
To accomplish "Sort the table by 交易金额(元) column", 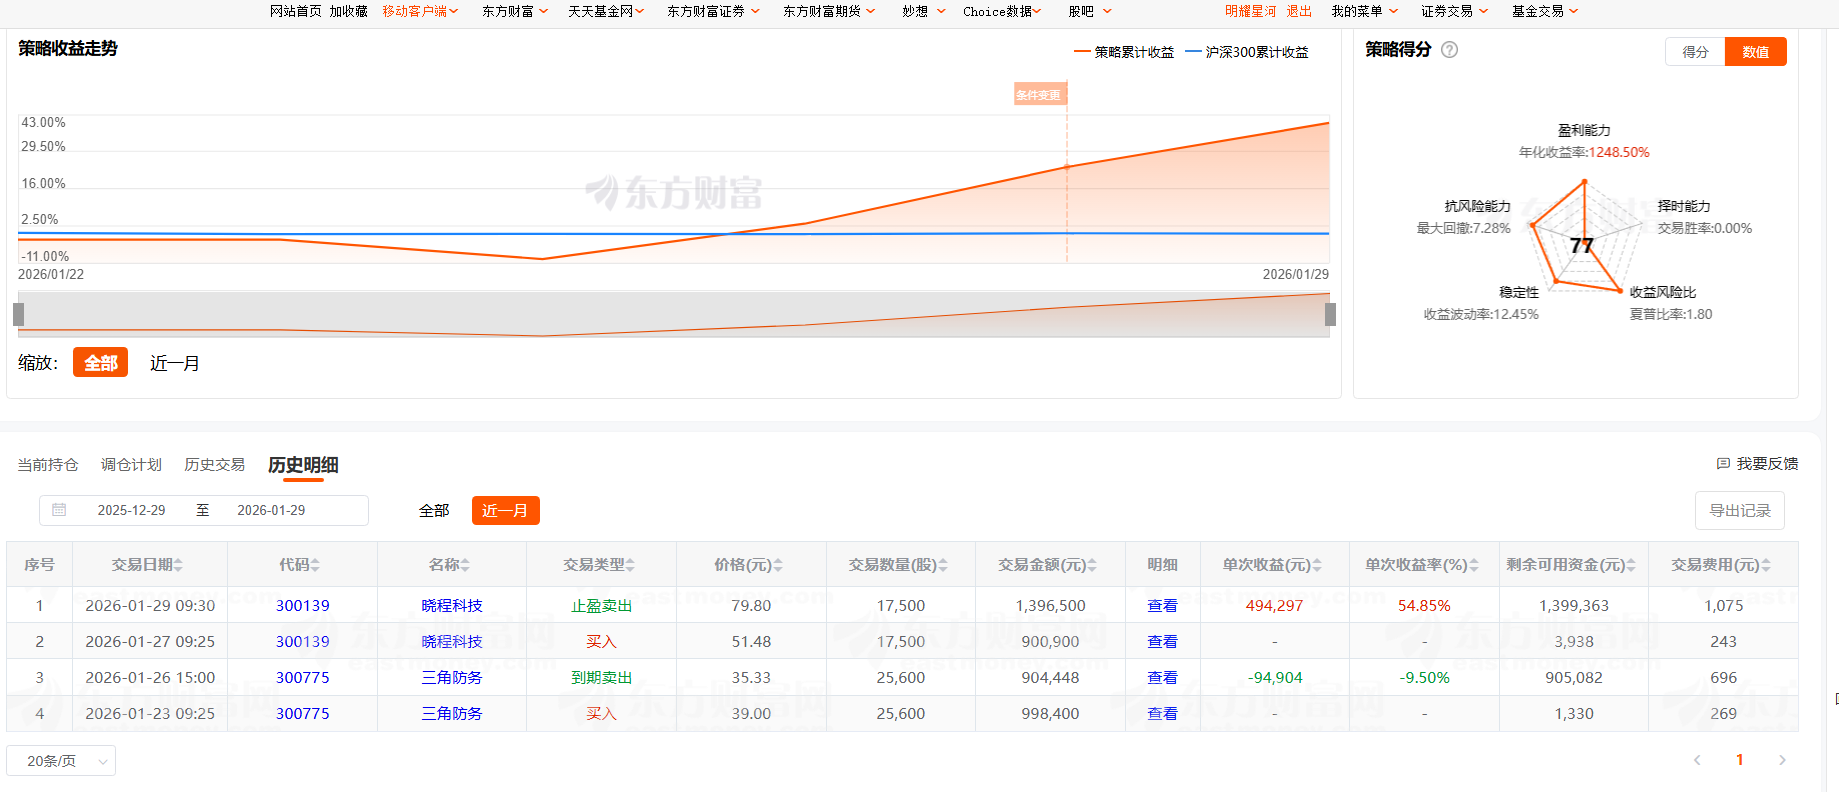I will [1092, 565].
